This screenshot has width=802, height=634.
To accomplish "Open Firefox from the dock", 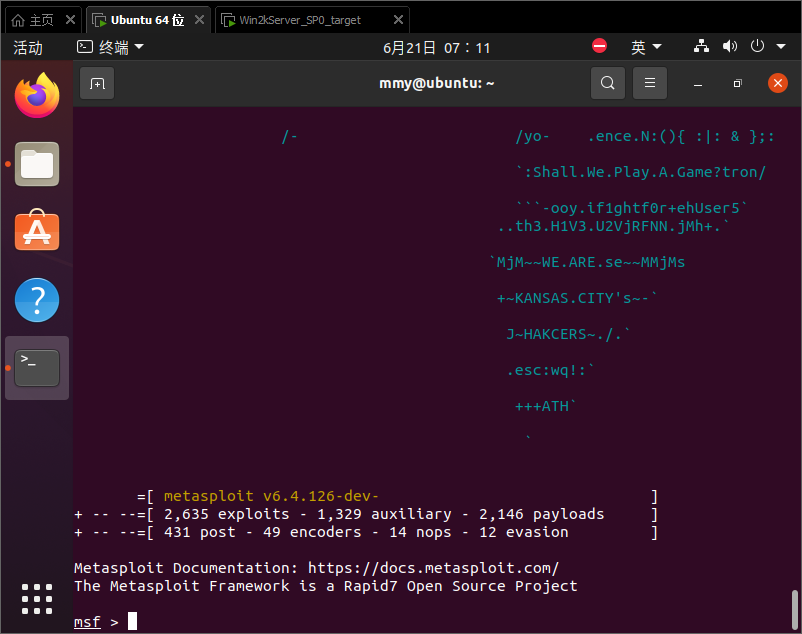I will [x=37, y=96].
